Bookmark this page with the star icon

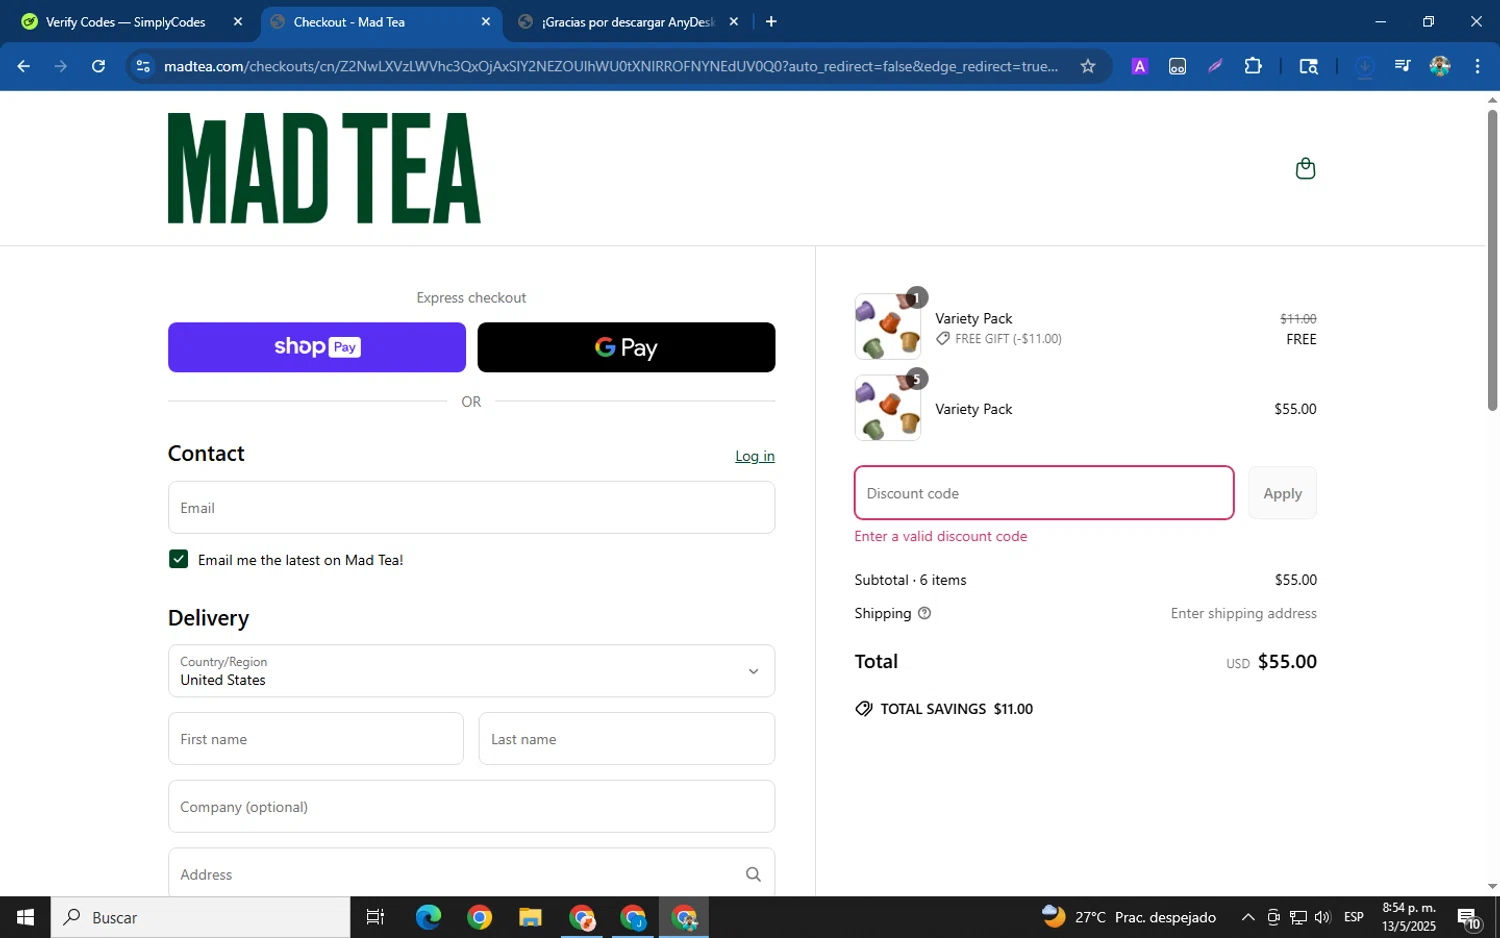tap(1088, 66)
